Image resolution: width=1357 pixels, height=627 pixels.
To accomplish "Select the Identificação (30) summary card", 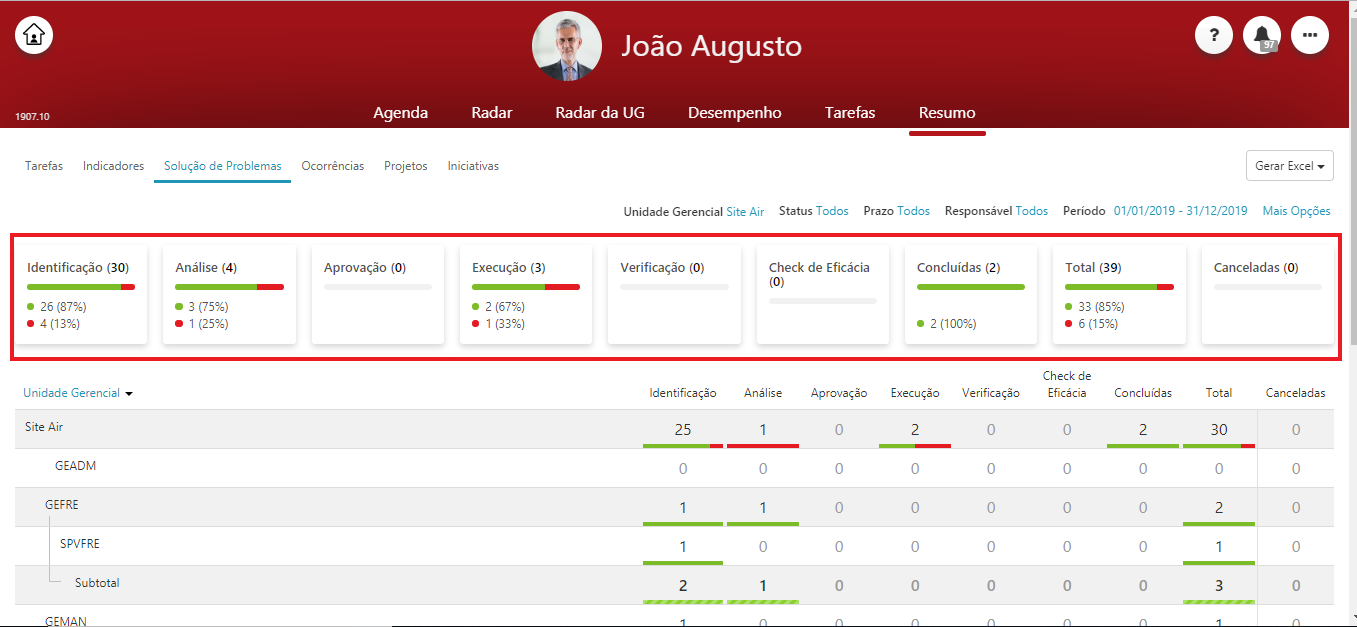I will 81,296.
